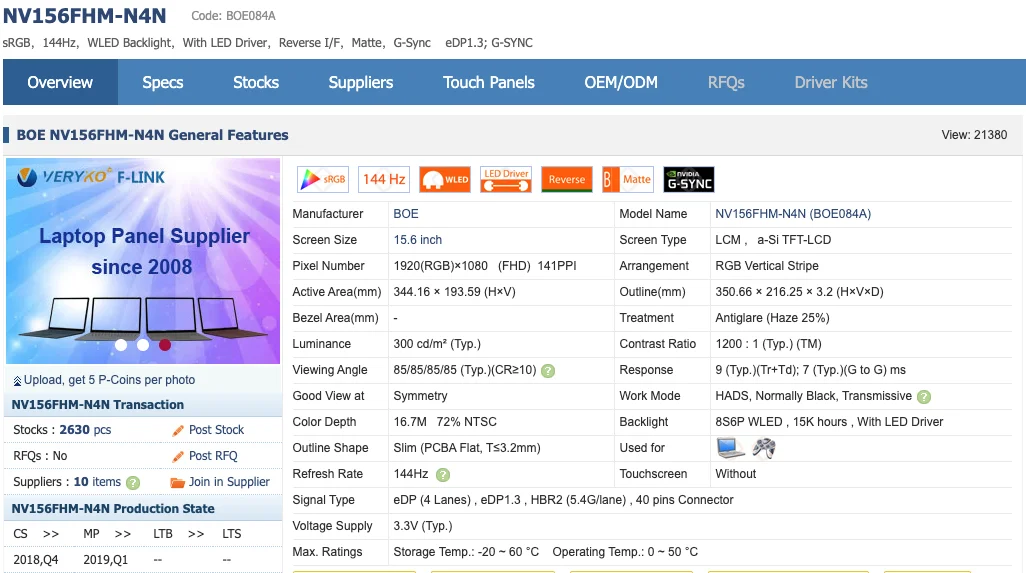Click the 1200 : 1 (Typ.) (TM) contrast value

(768, 344)
